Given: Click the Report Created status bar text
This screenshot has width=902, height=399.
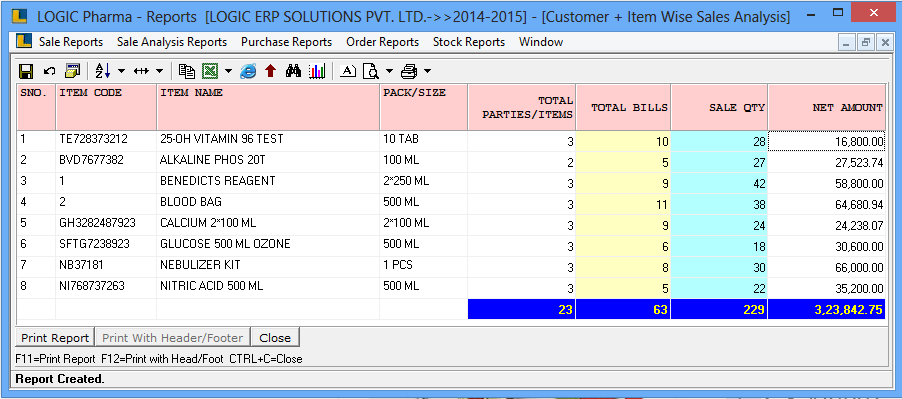Looking at the screenshot, I should (x=60, y=379).
